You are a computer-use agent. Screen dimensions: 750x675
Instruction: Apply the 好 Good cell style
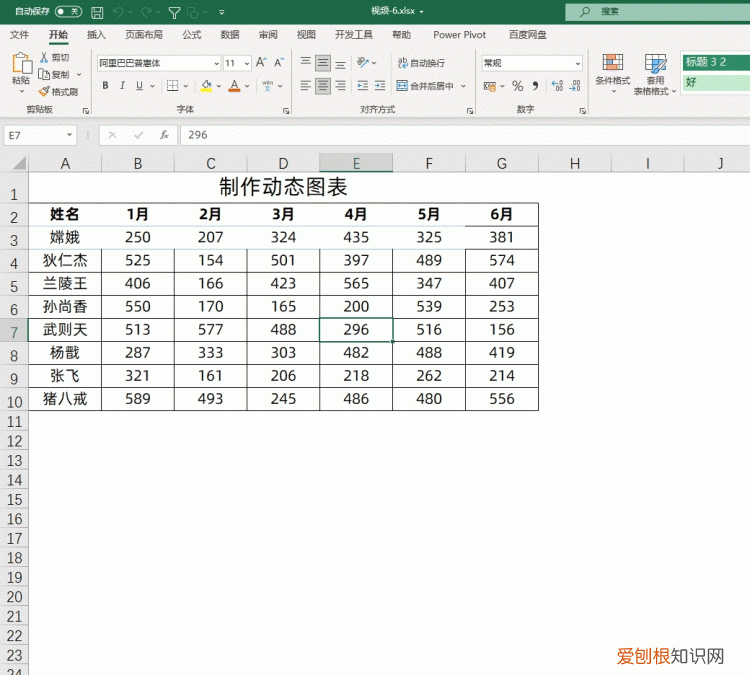point(716,82)
